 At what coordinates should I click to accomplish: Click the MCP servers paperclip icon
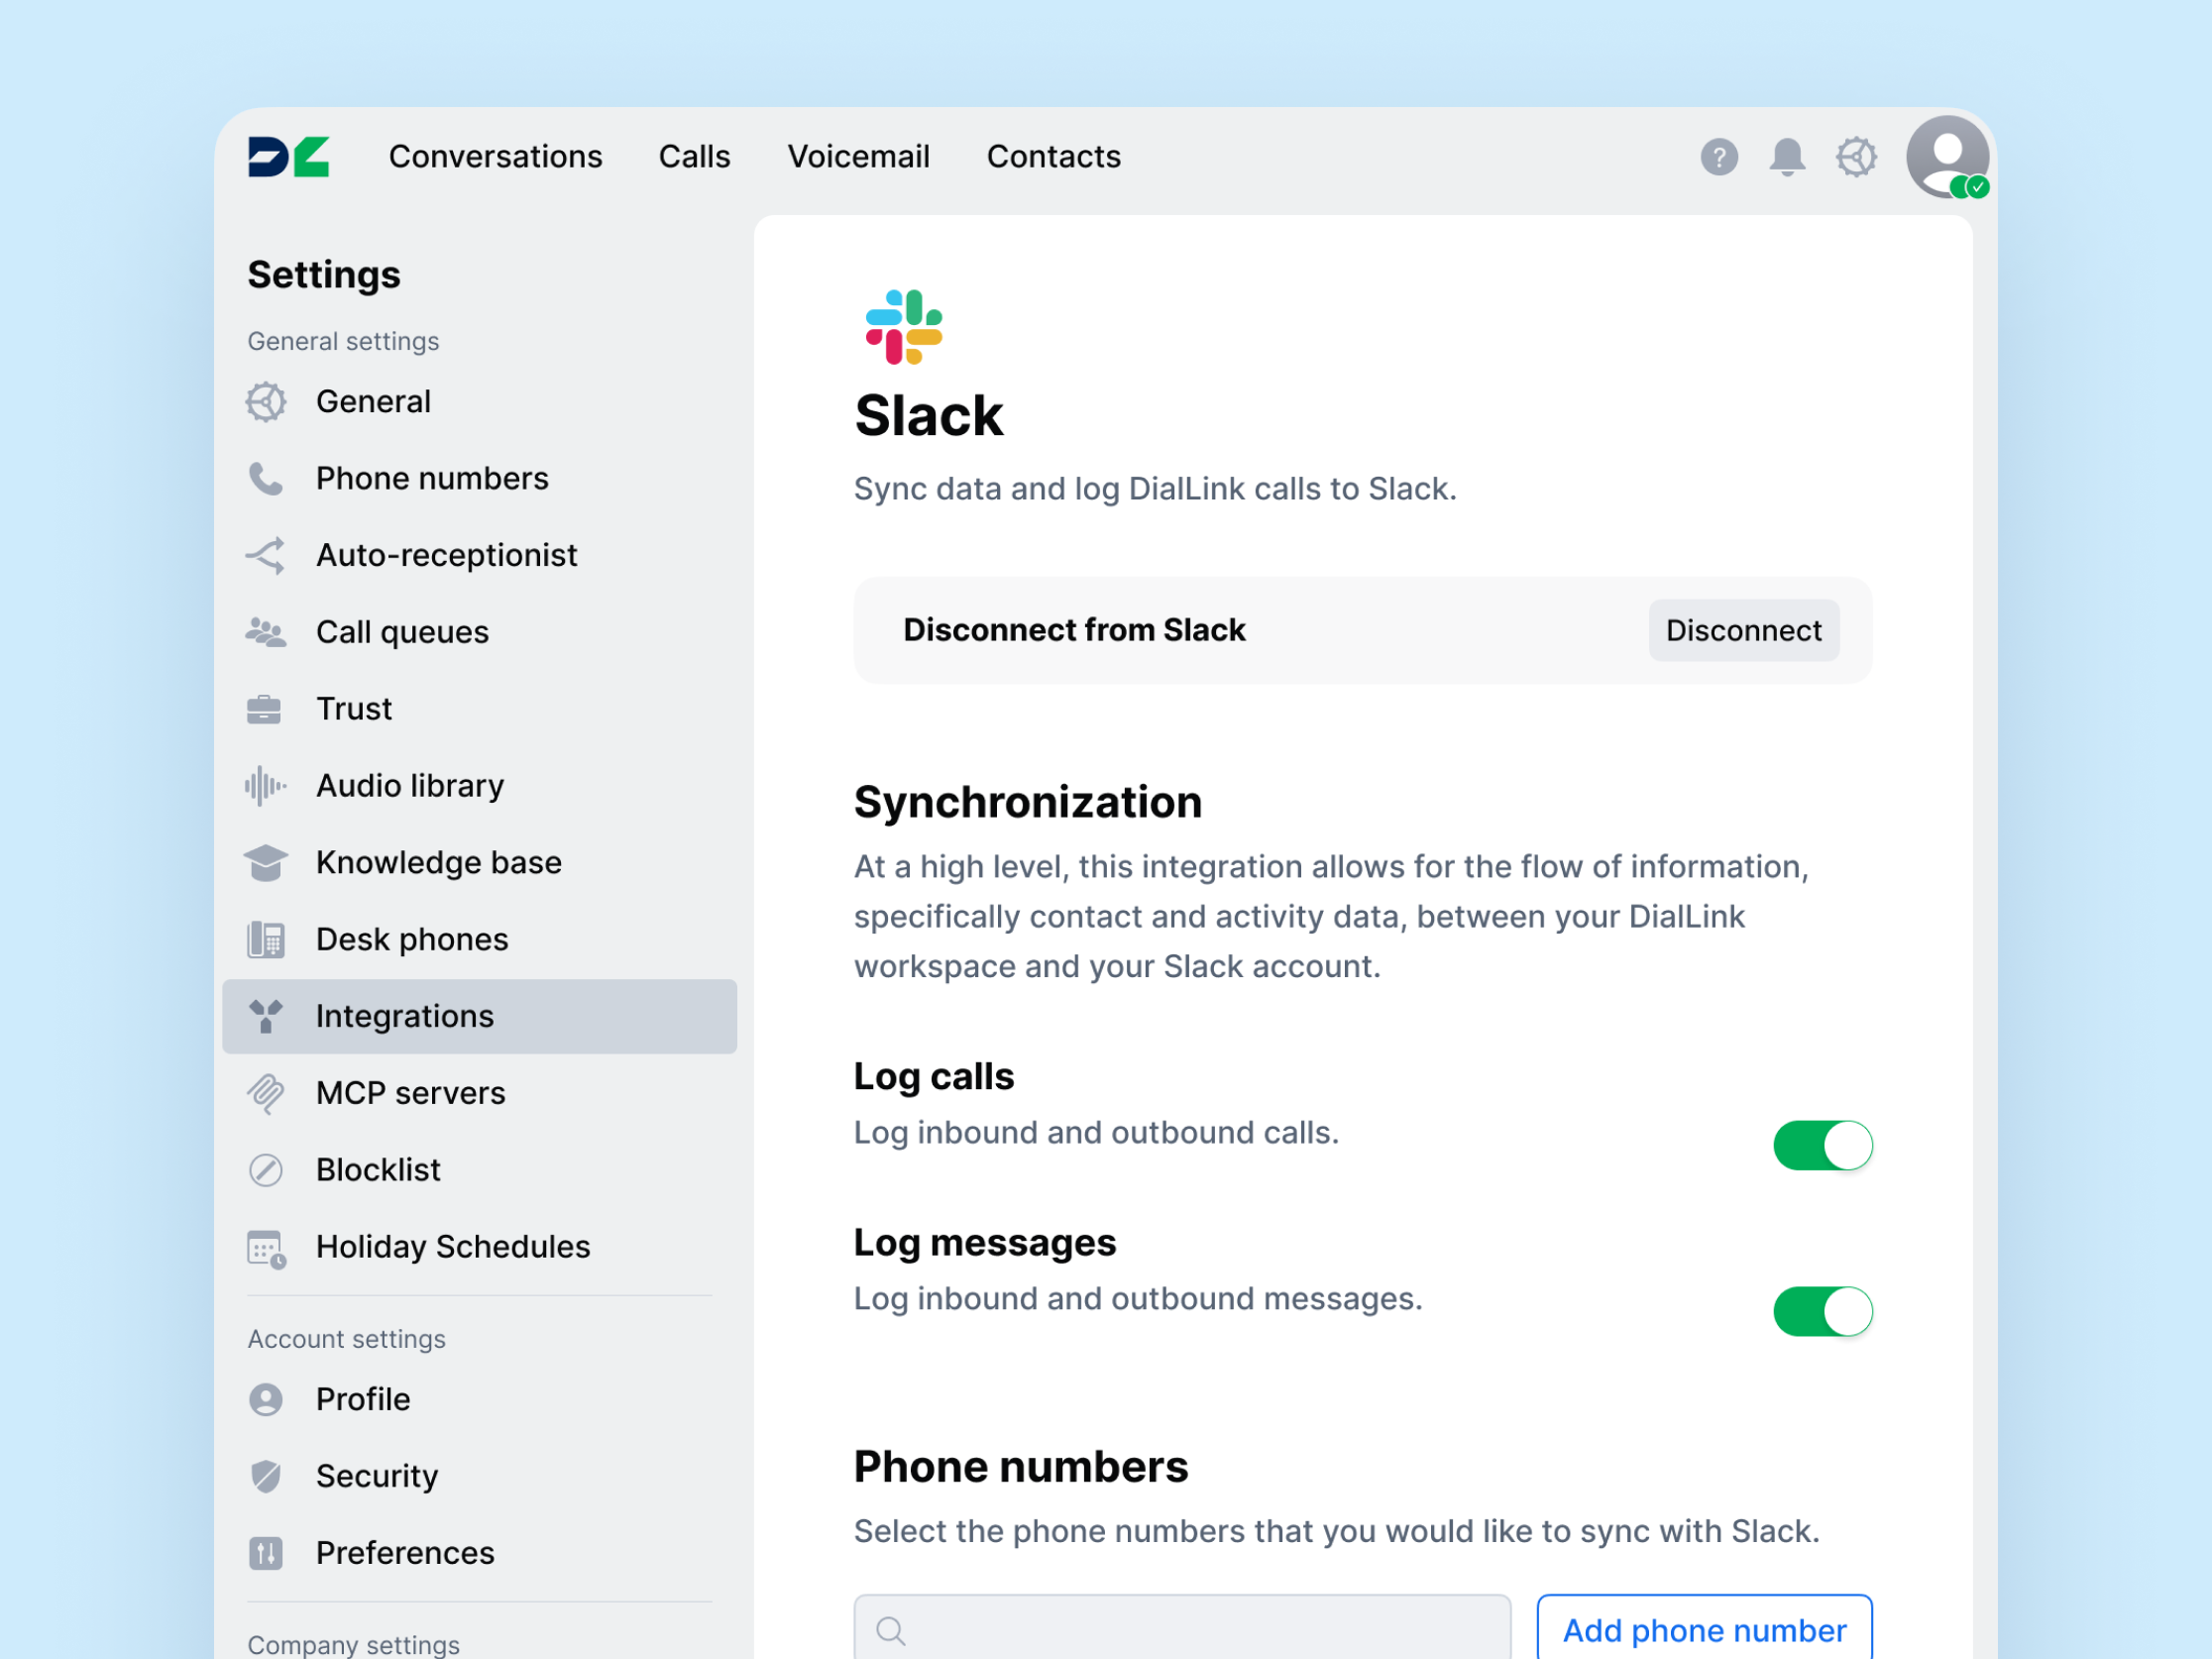266,1093
